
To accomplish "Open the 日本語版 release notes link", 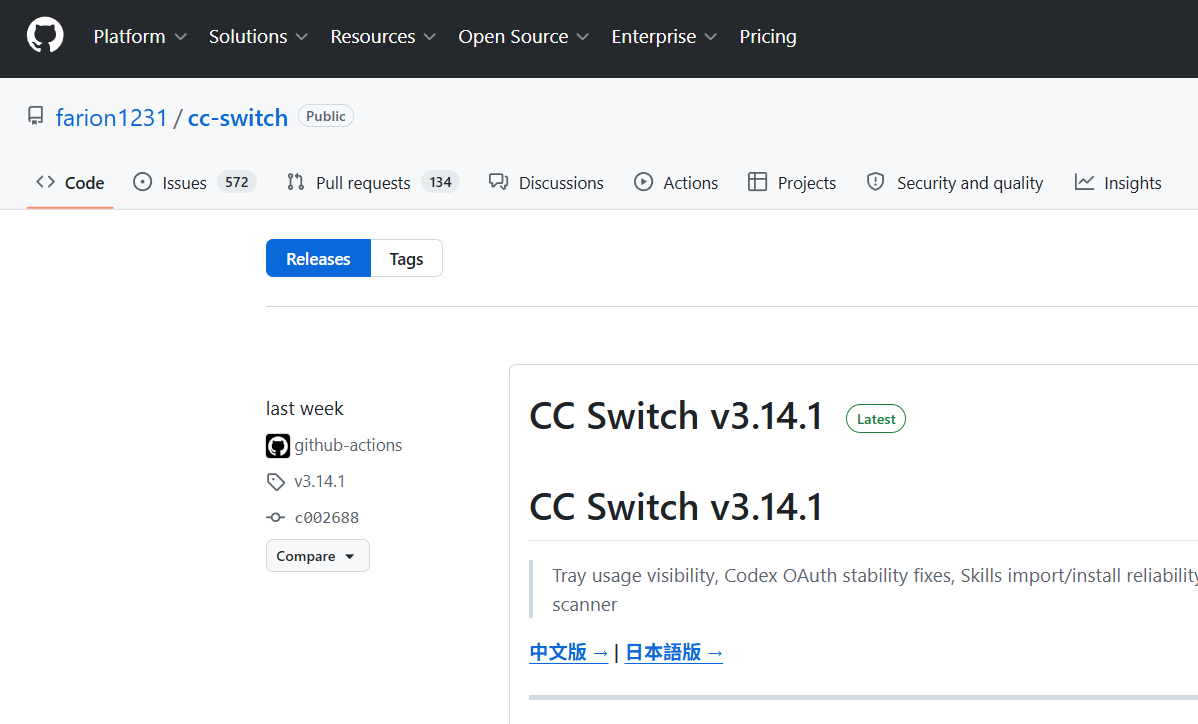I will tap(674, 652).
